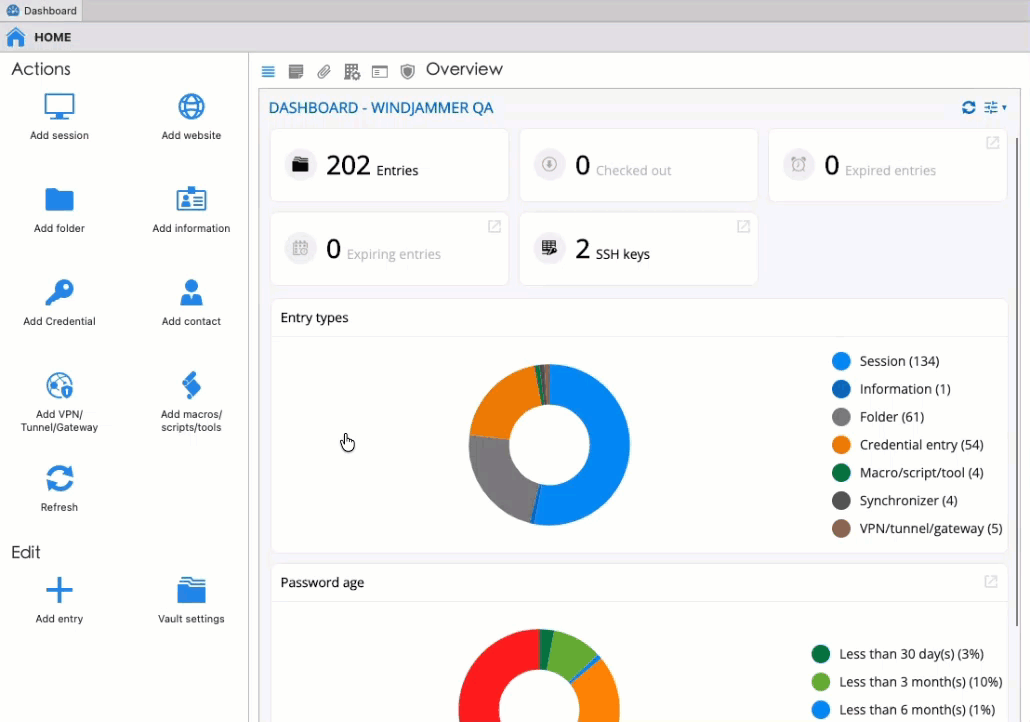The width and height of the screenshot is (1030, 722).
Task: Toggle the Credential entry (54) legend item
Action: [x=920, y=445]
